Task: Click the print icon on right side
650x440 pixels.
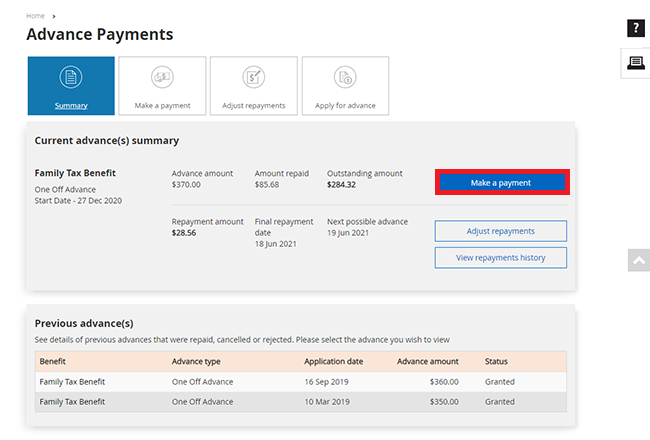Action: tap(636, 63)
